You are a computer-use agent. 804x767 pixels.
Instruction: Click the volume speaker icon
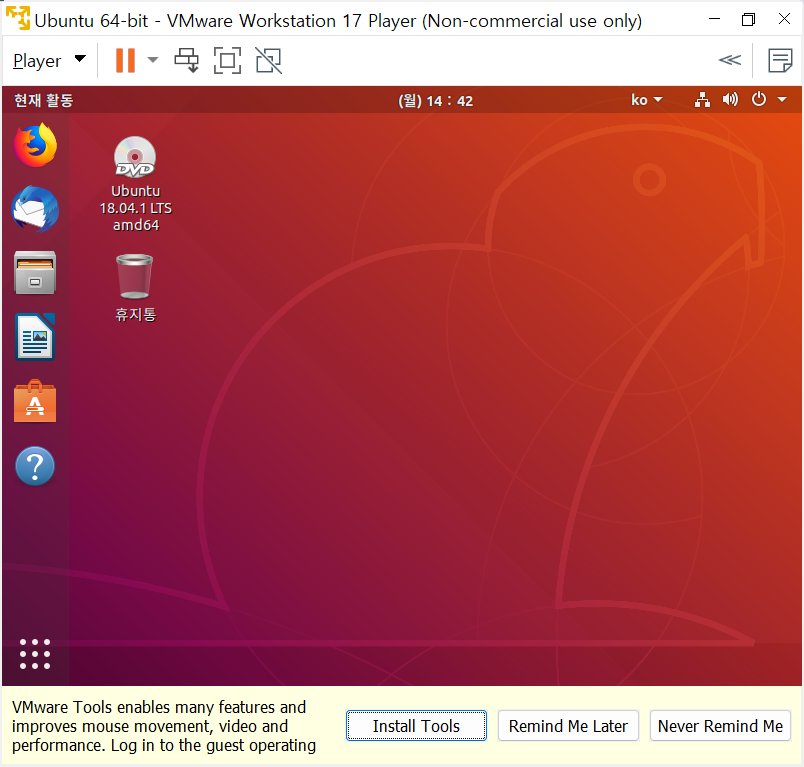[x=730, y=99]
